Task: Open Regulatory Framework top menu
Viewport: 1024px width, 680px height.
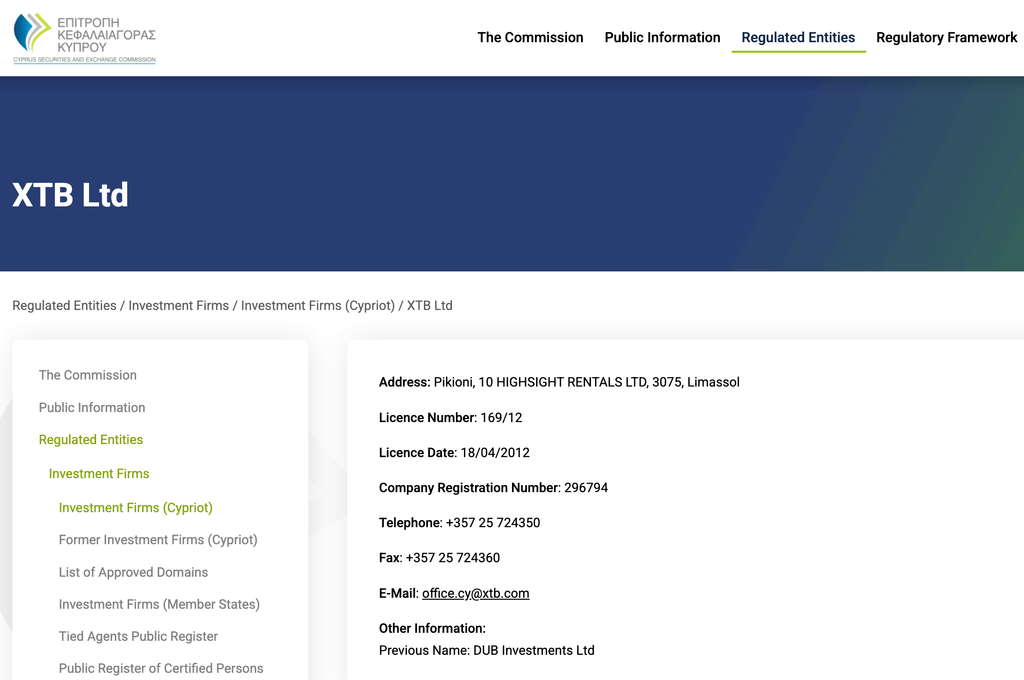Action: point(946,38)
